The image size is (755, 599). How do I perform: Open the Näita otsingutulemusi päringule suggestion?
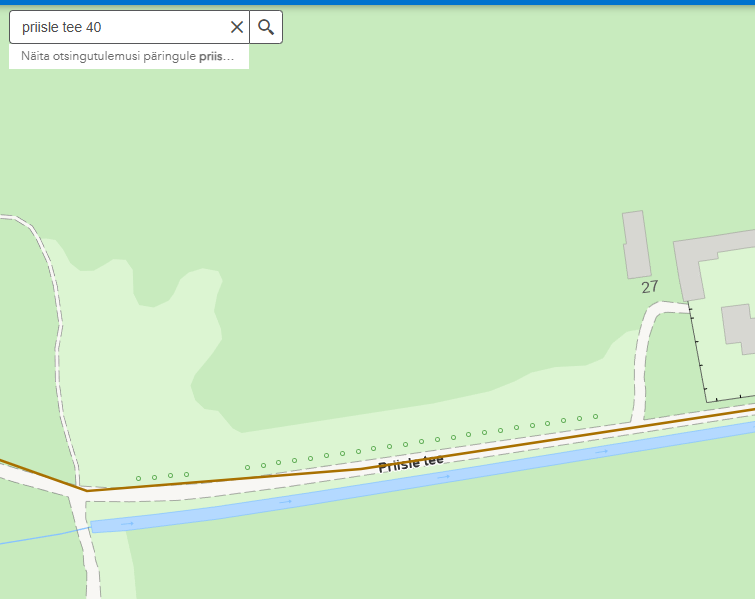click(129, 56)
